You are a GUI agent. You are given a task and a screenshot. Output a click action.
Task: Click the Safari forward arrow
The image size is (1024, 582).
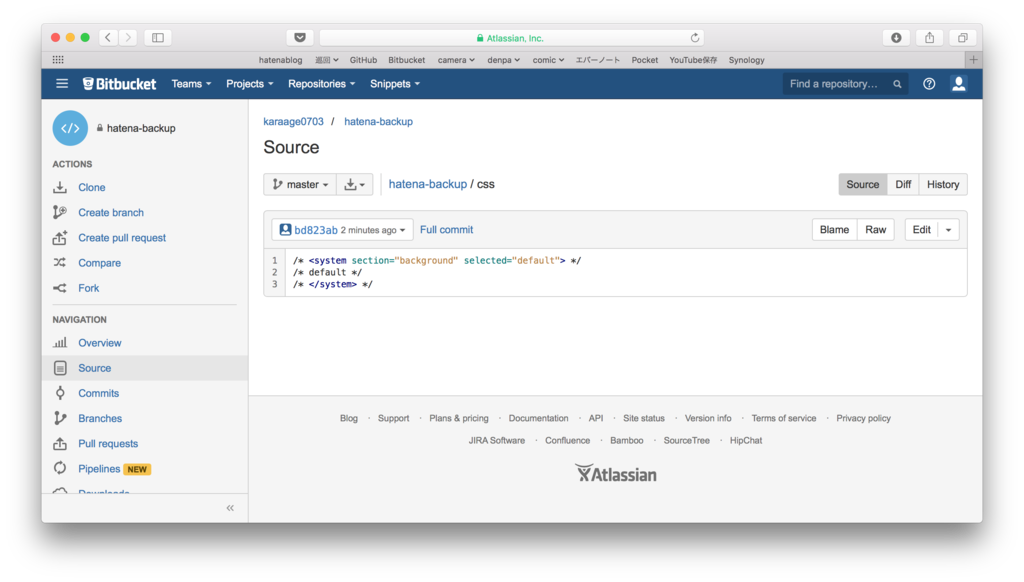click(129, 38)
